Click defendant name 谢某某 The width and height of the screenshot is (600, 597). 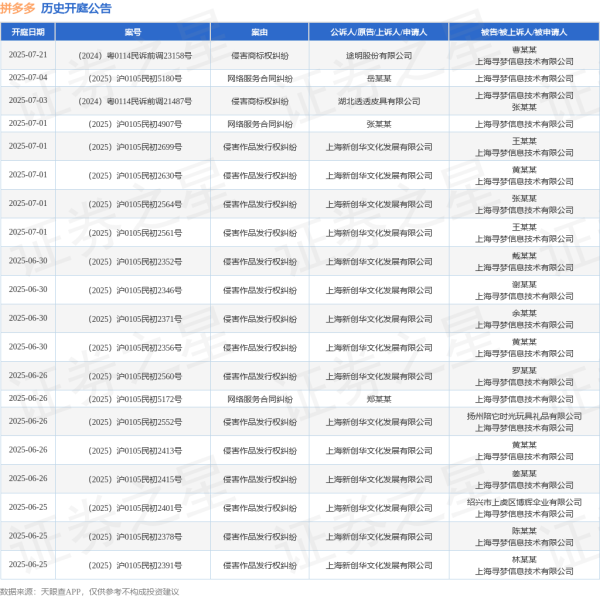(524, 284)
